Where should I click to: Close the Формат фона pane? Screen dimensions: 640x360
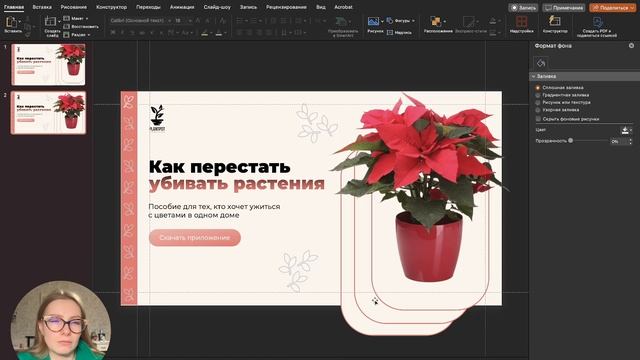[x=631, y=46]
